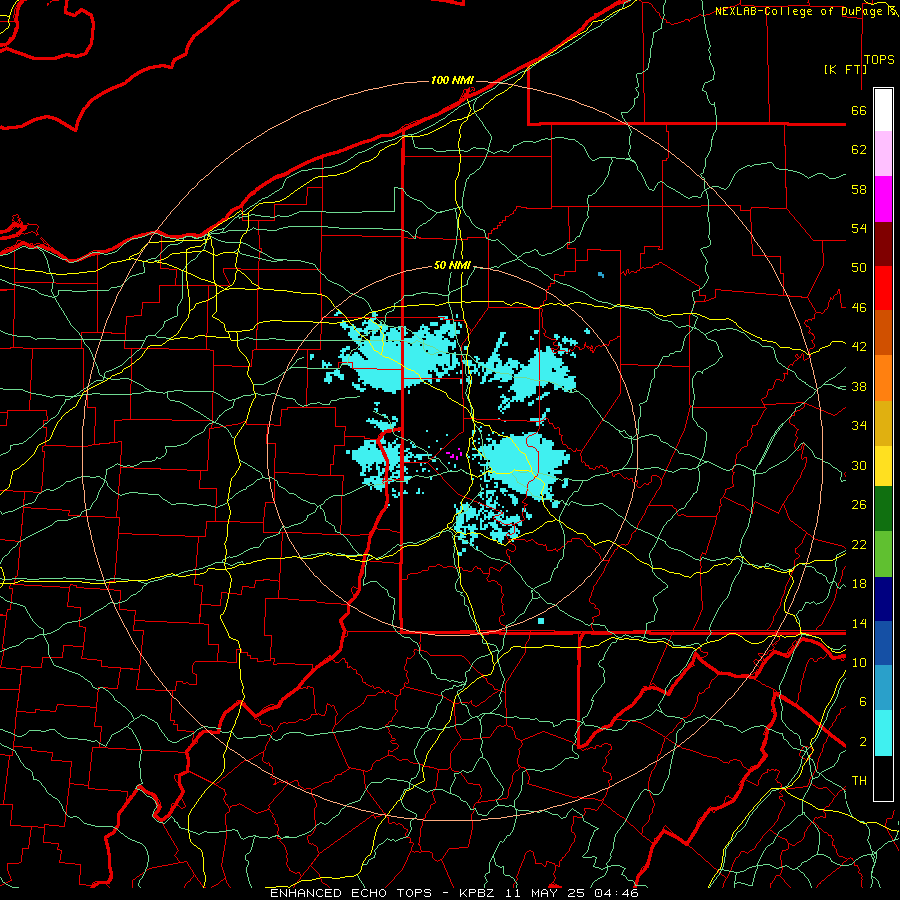The width and height of the screenshot is (900, 900).
Task: Click the magenta swatch in the color scale
Action: click(883, 199)
